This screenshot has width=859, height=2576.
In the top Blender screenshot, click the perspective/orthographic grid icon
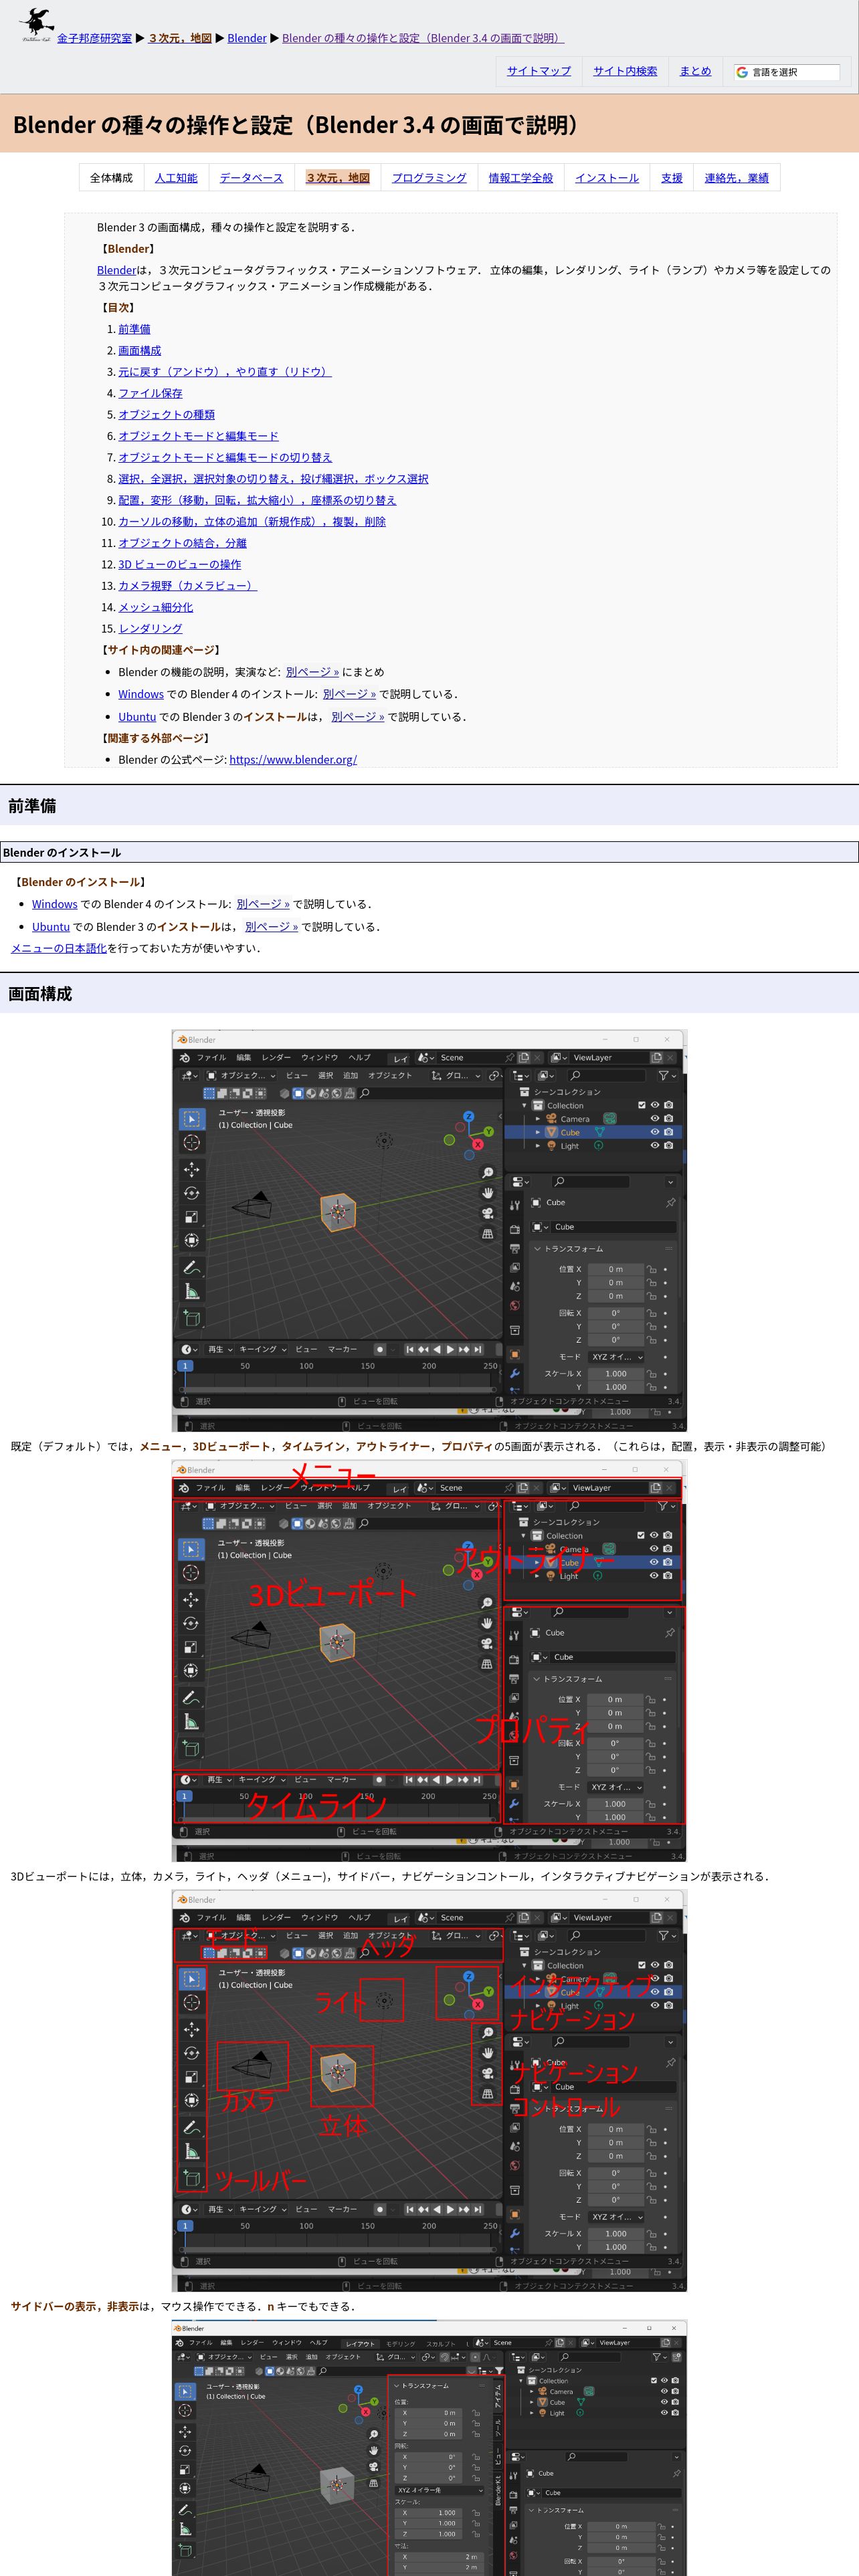pyautogui.click(x=487, y=1234)
